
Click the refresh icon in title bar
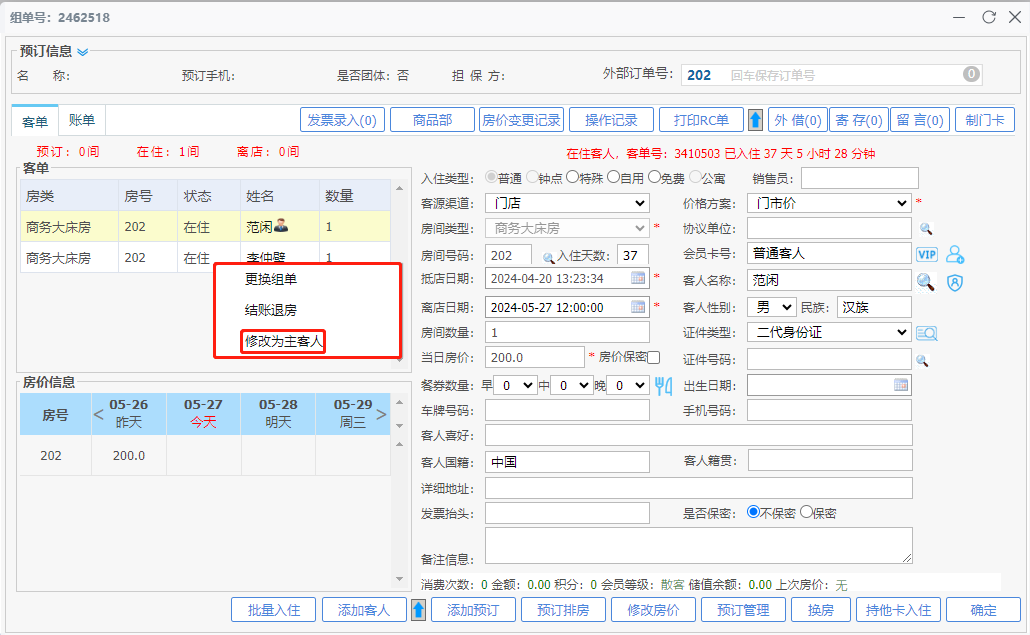click(989, 17)
